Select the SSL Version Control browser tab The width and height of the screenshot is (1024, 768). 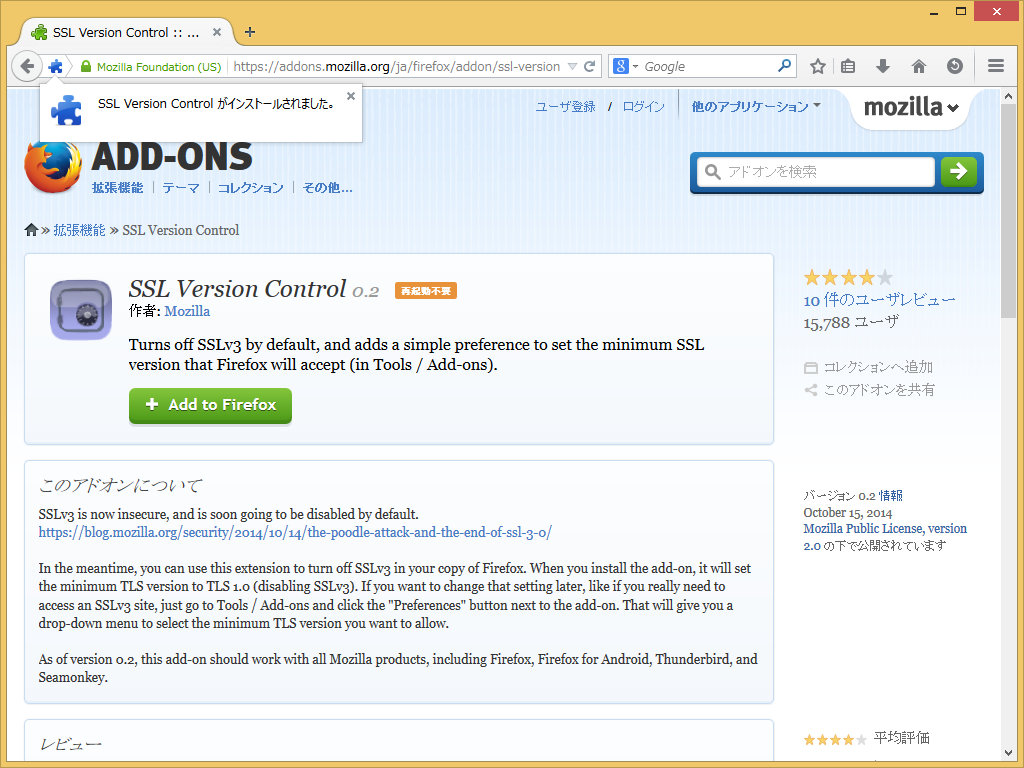coord(120,31)
